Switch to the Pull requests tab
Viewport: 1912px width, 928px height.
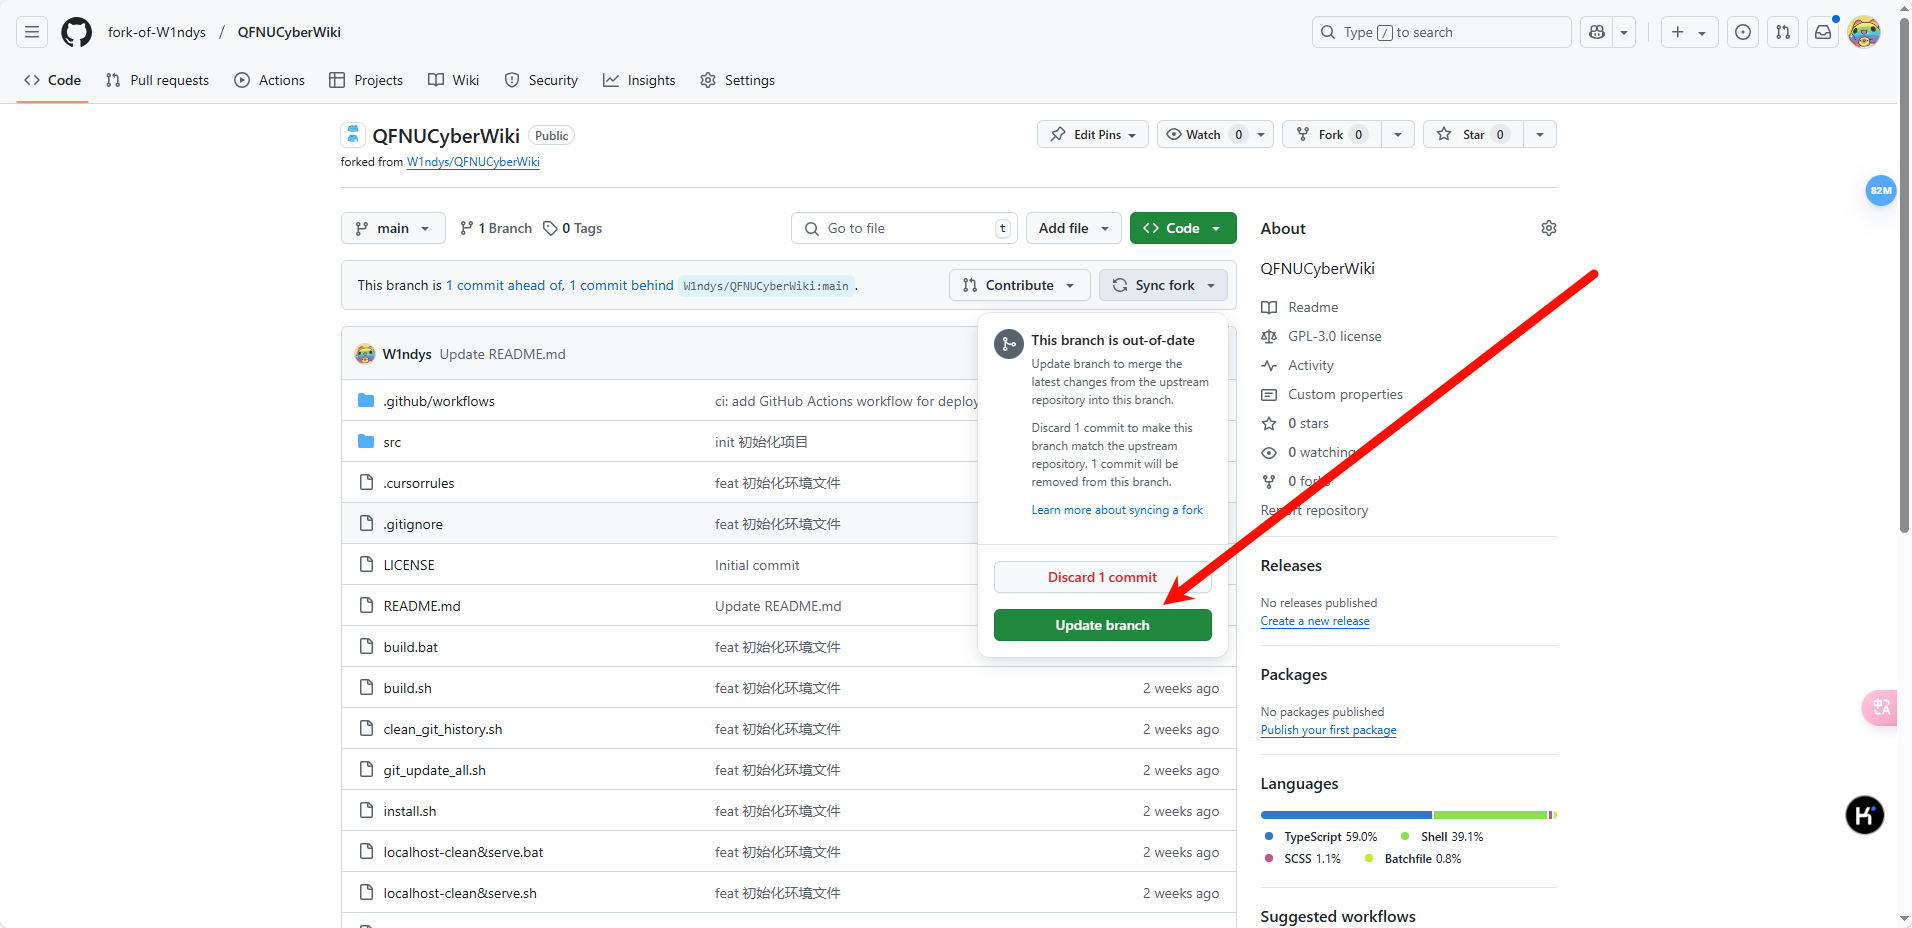click(x=157, y=80)
